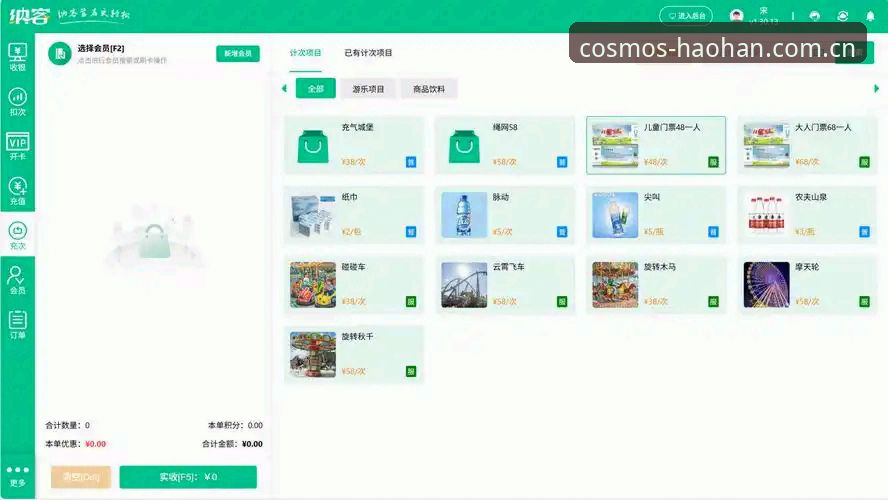Select the 充气城堡 shopping bag thumbnail

point(313,146)
